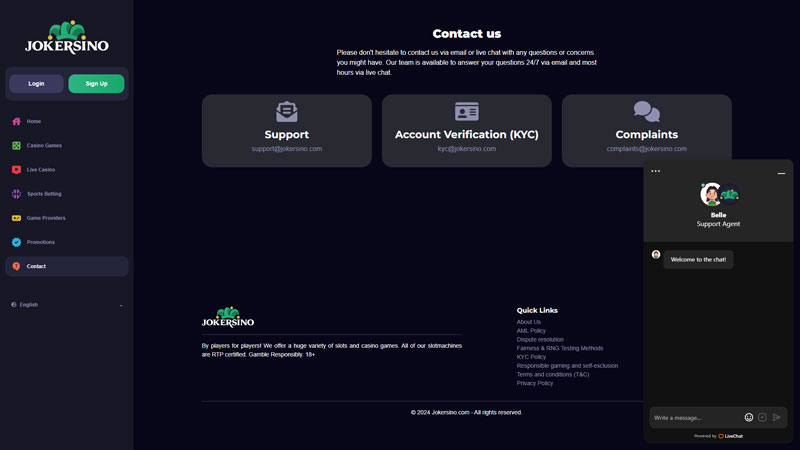This screenshot has width=800, height=450.
Task: Click the Account Verification ID card icon
Action: click(467, 111)
